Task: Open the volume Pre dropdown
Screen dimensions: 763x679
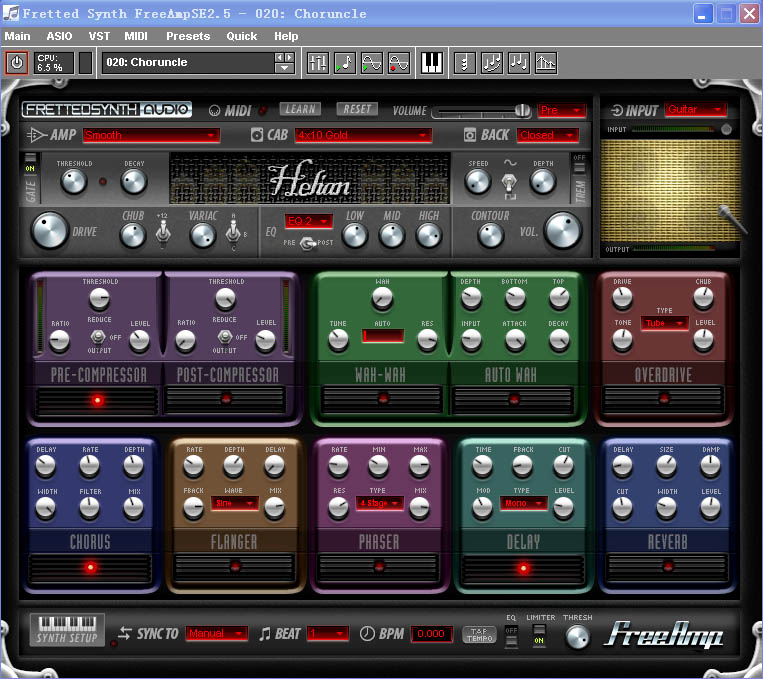Action: 562,110
